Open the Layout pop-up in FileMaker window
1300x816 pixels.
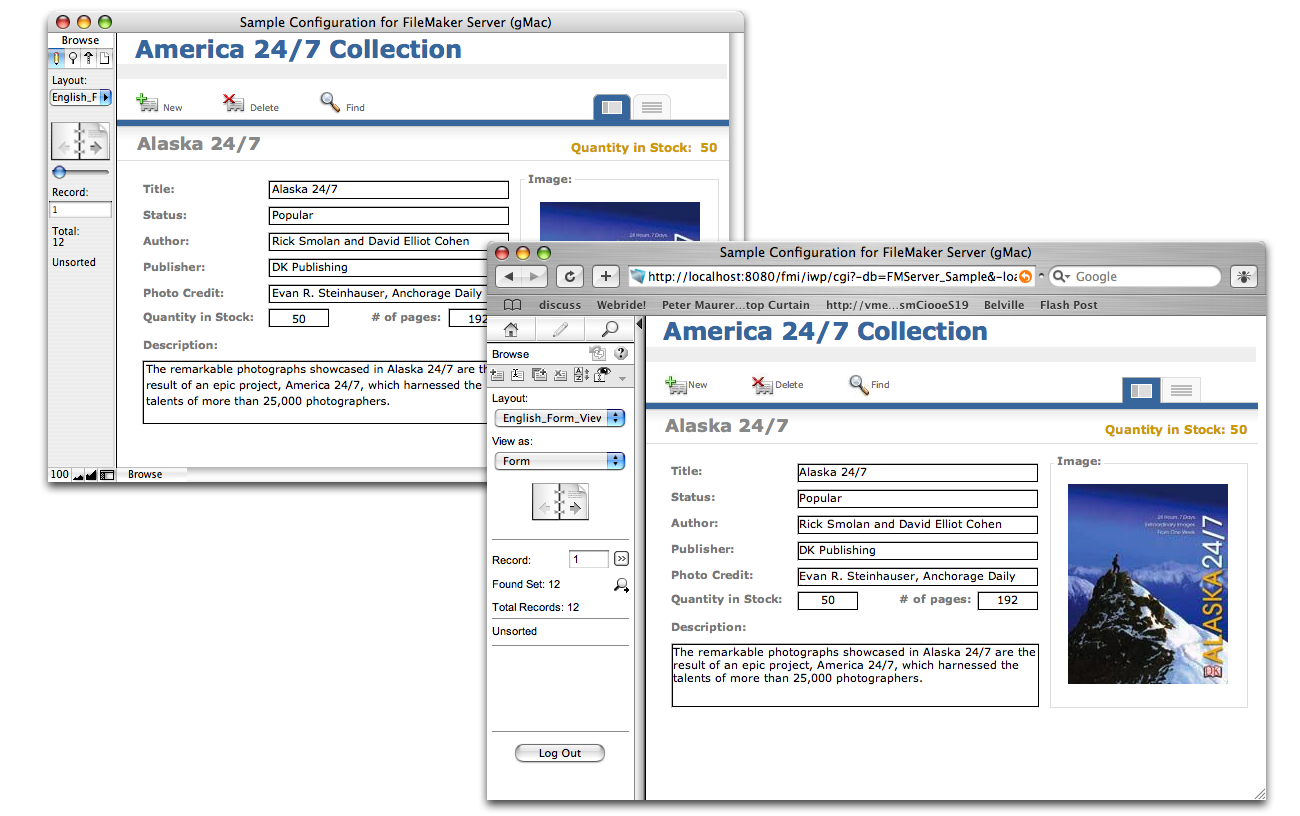pos(81,97)
